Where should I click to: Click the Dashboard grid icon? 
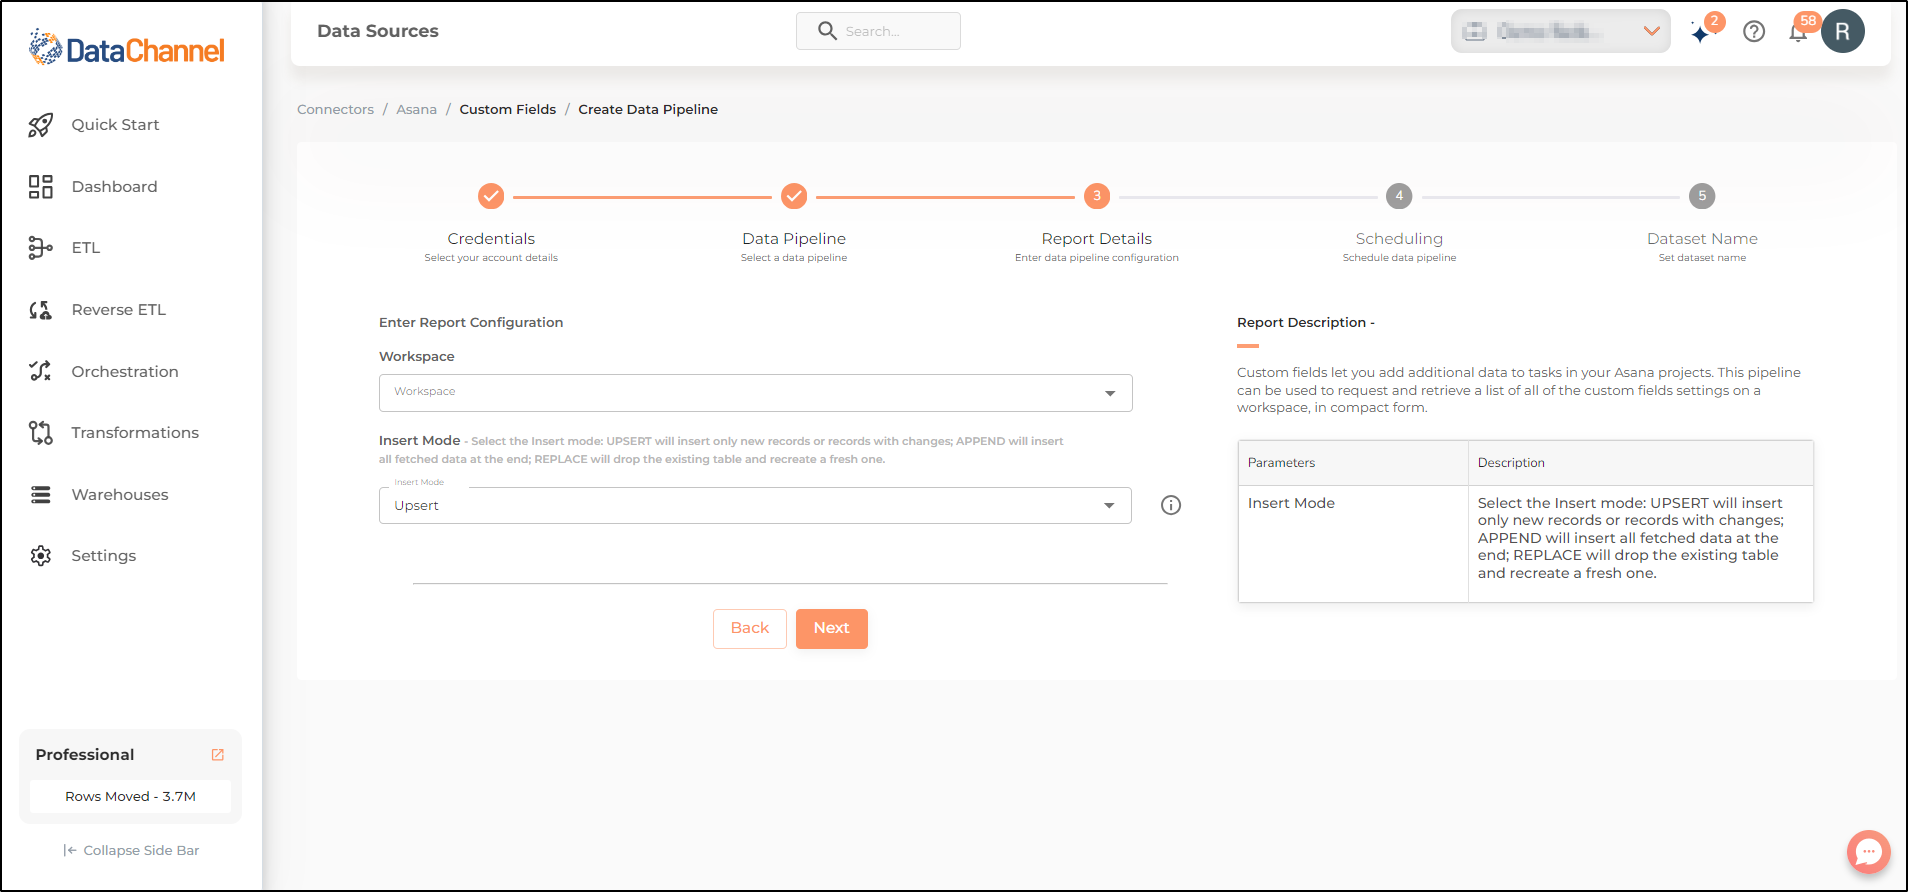pos(40,187)
